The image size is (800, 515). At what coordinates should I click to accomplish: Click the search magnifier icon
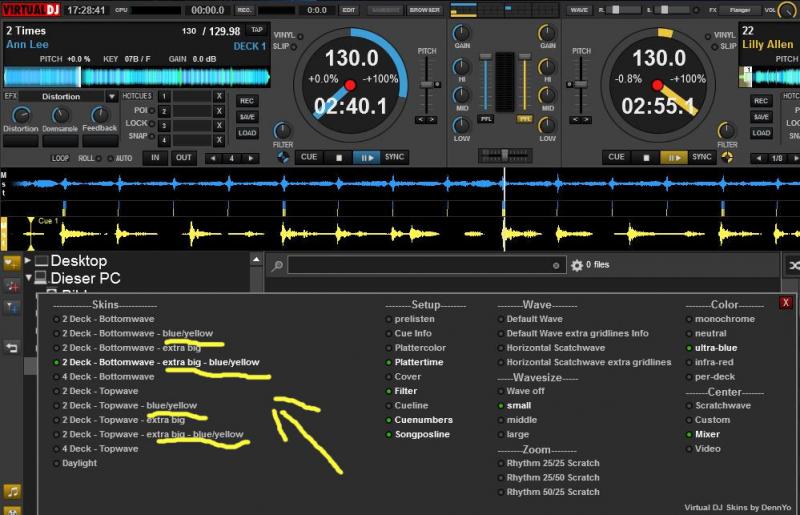[277, 265]
